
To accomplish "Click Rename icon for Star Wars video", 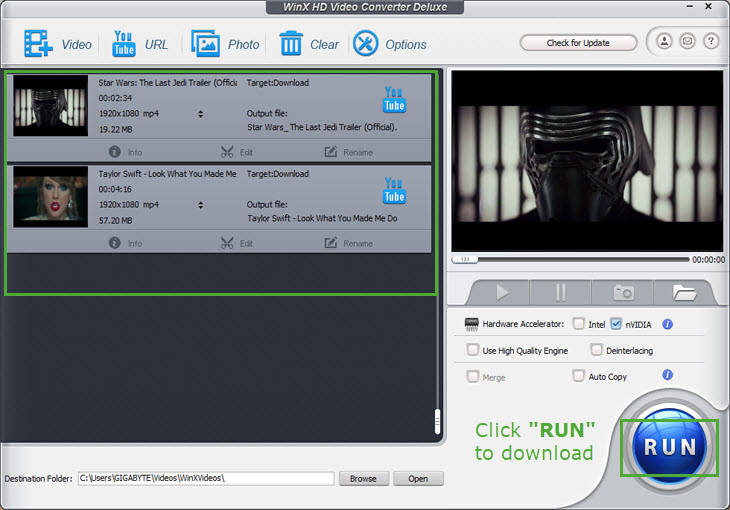I will pyautogui.click(x=331, y=152).
